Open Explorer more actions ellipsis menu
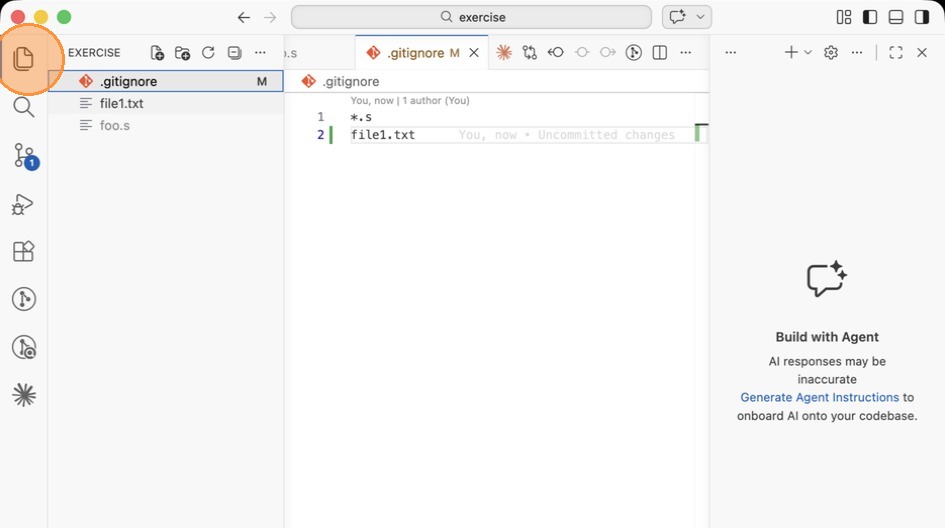The height and width of the screenshot is (528, 945). (260, 53)
